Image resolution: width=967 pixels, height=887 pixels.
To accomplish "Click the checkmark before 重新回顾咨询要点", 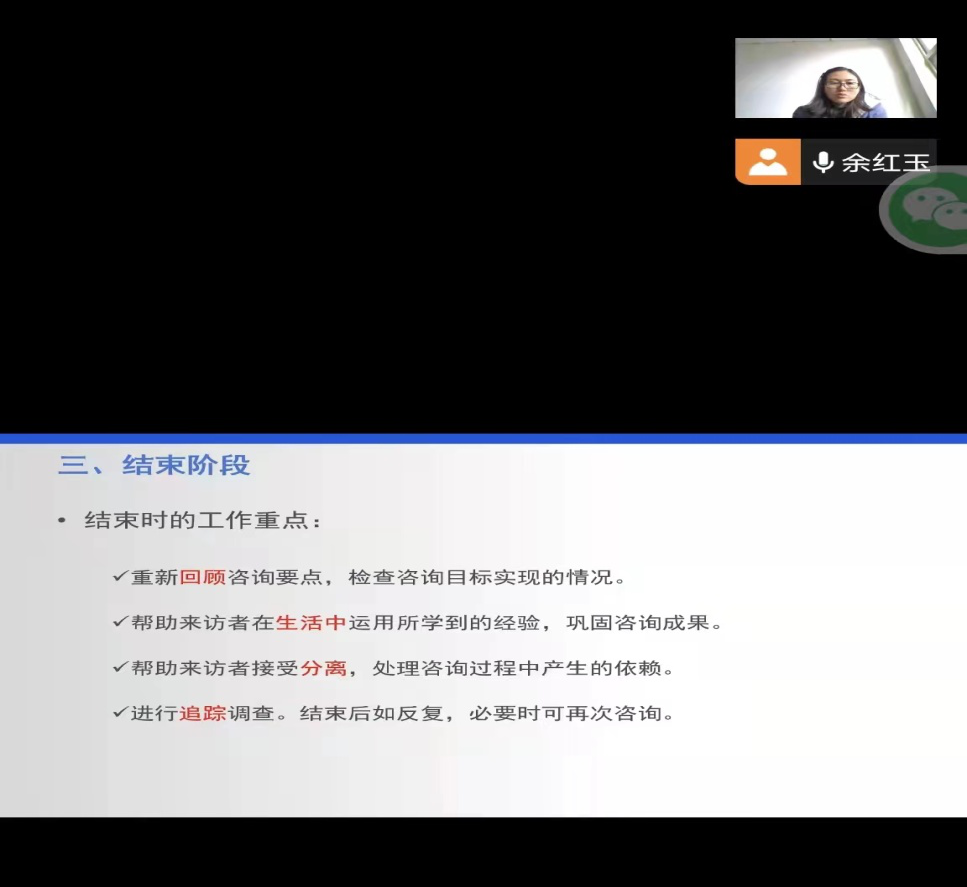I will pyautogui.click(x=119, y=577).
